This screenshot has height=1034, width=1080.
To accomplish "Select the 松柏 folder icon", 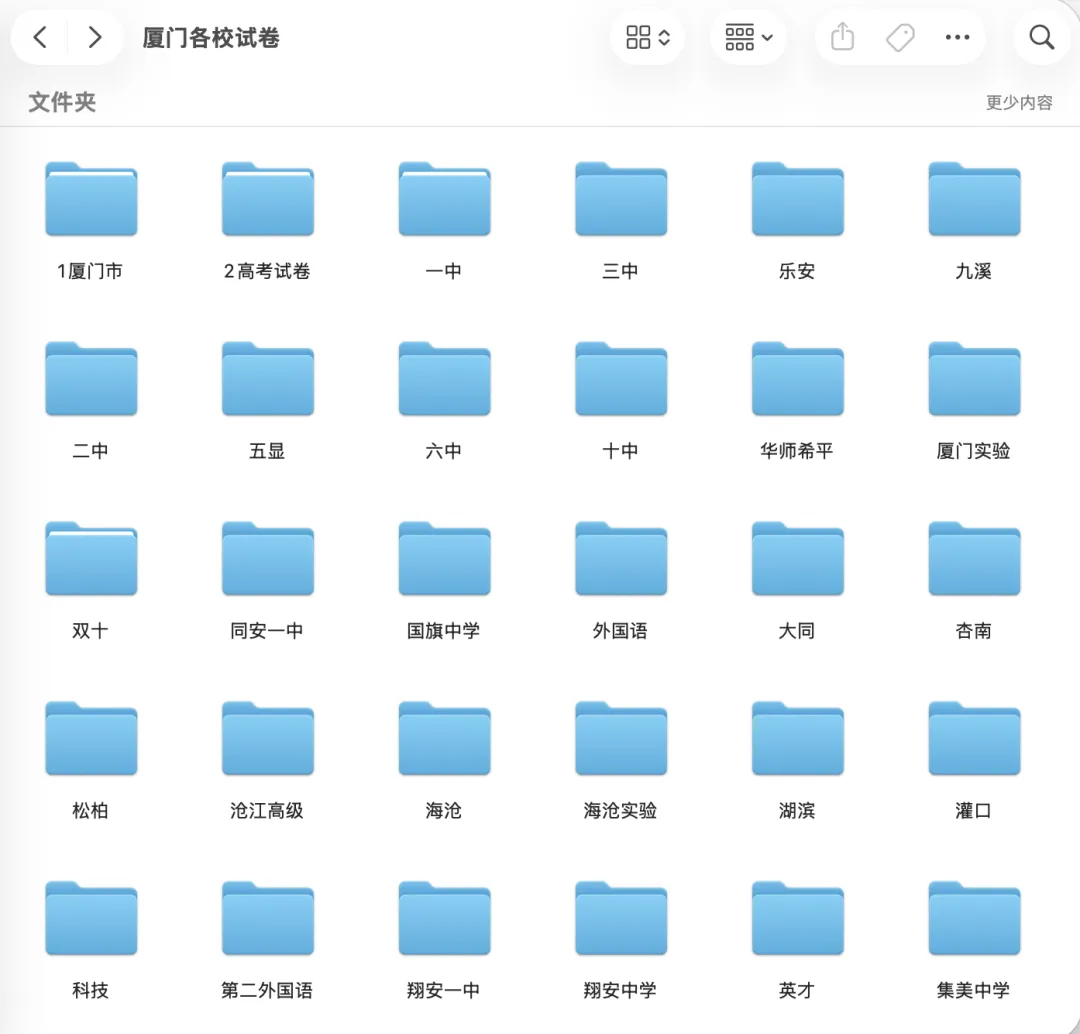I will (92, 738).
